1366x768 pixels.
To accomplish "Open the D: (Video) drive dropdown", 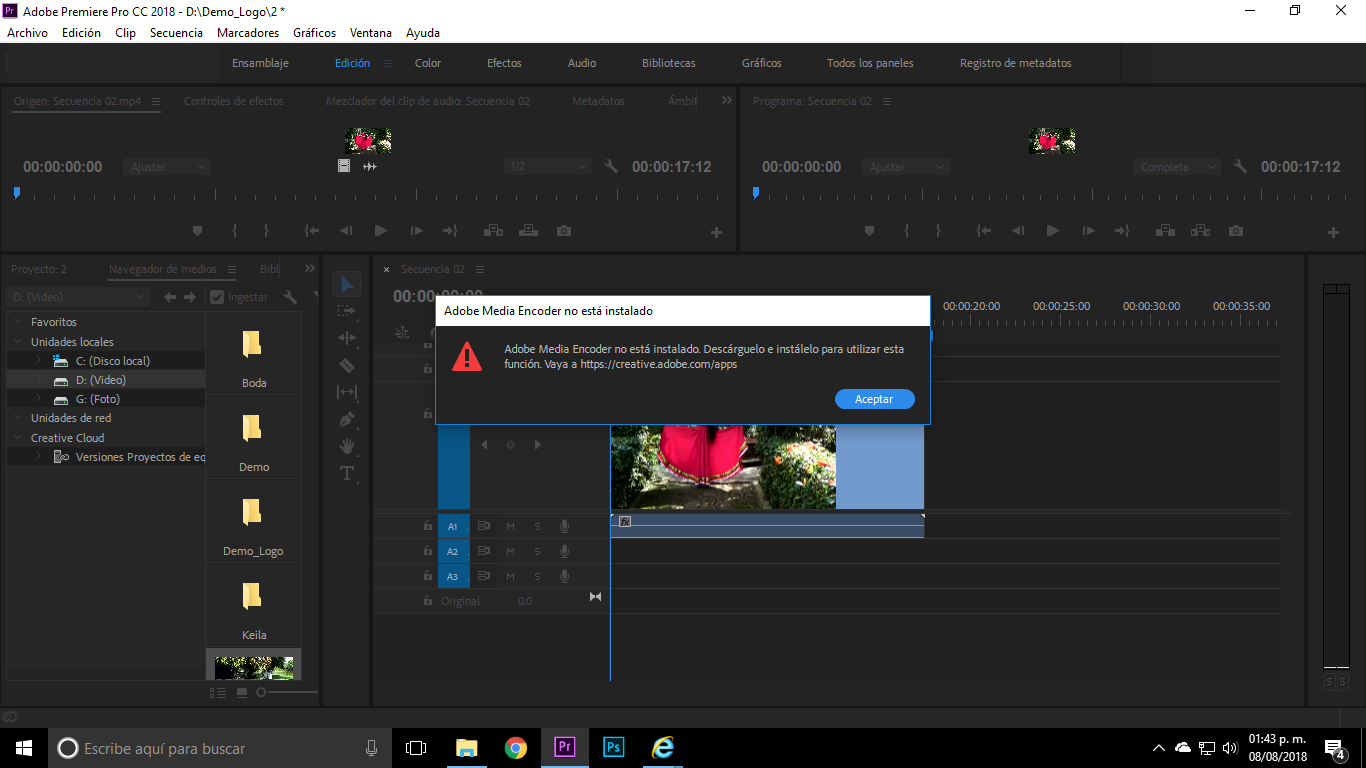I will click(x=77, y=297).
